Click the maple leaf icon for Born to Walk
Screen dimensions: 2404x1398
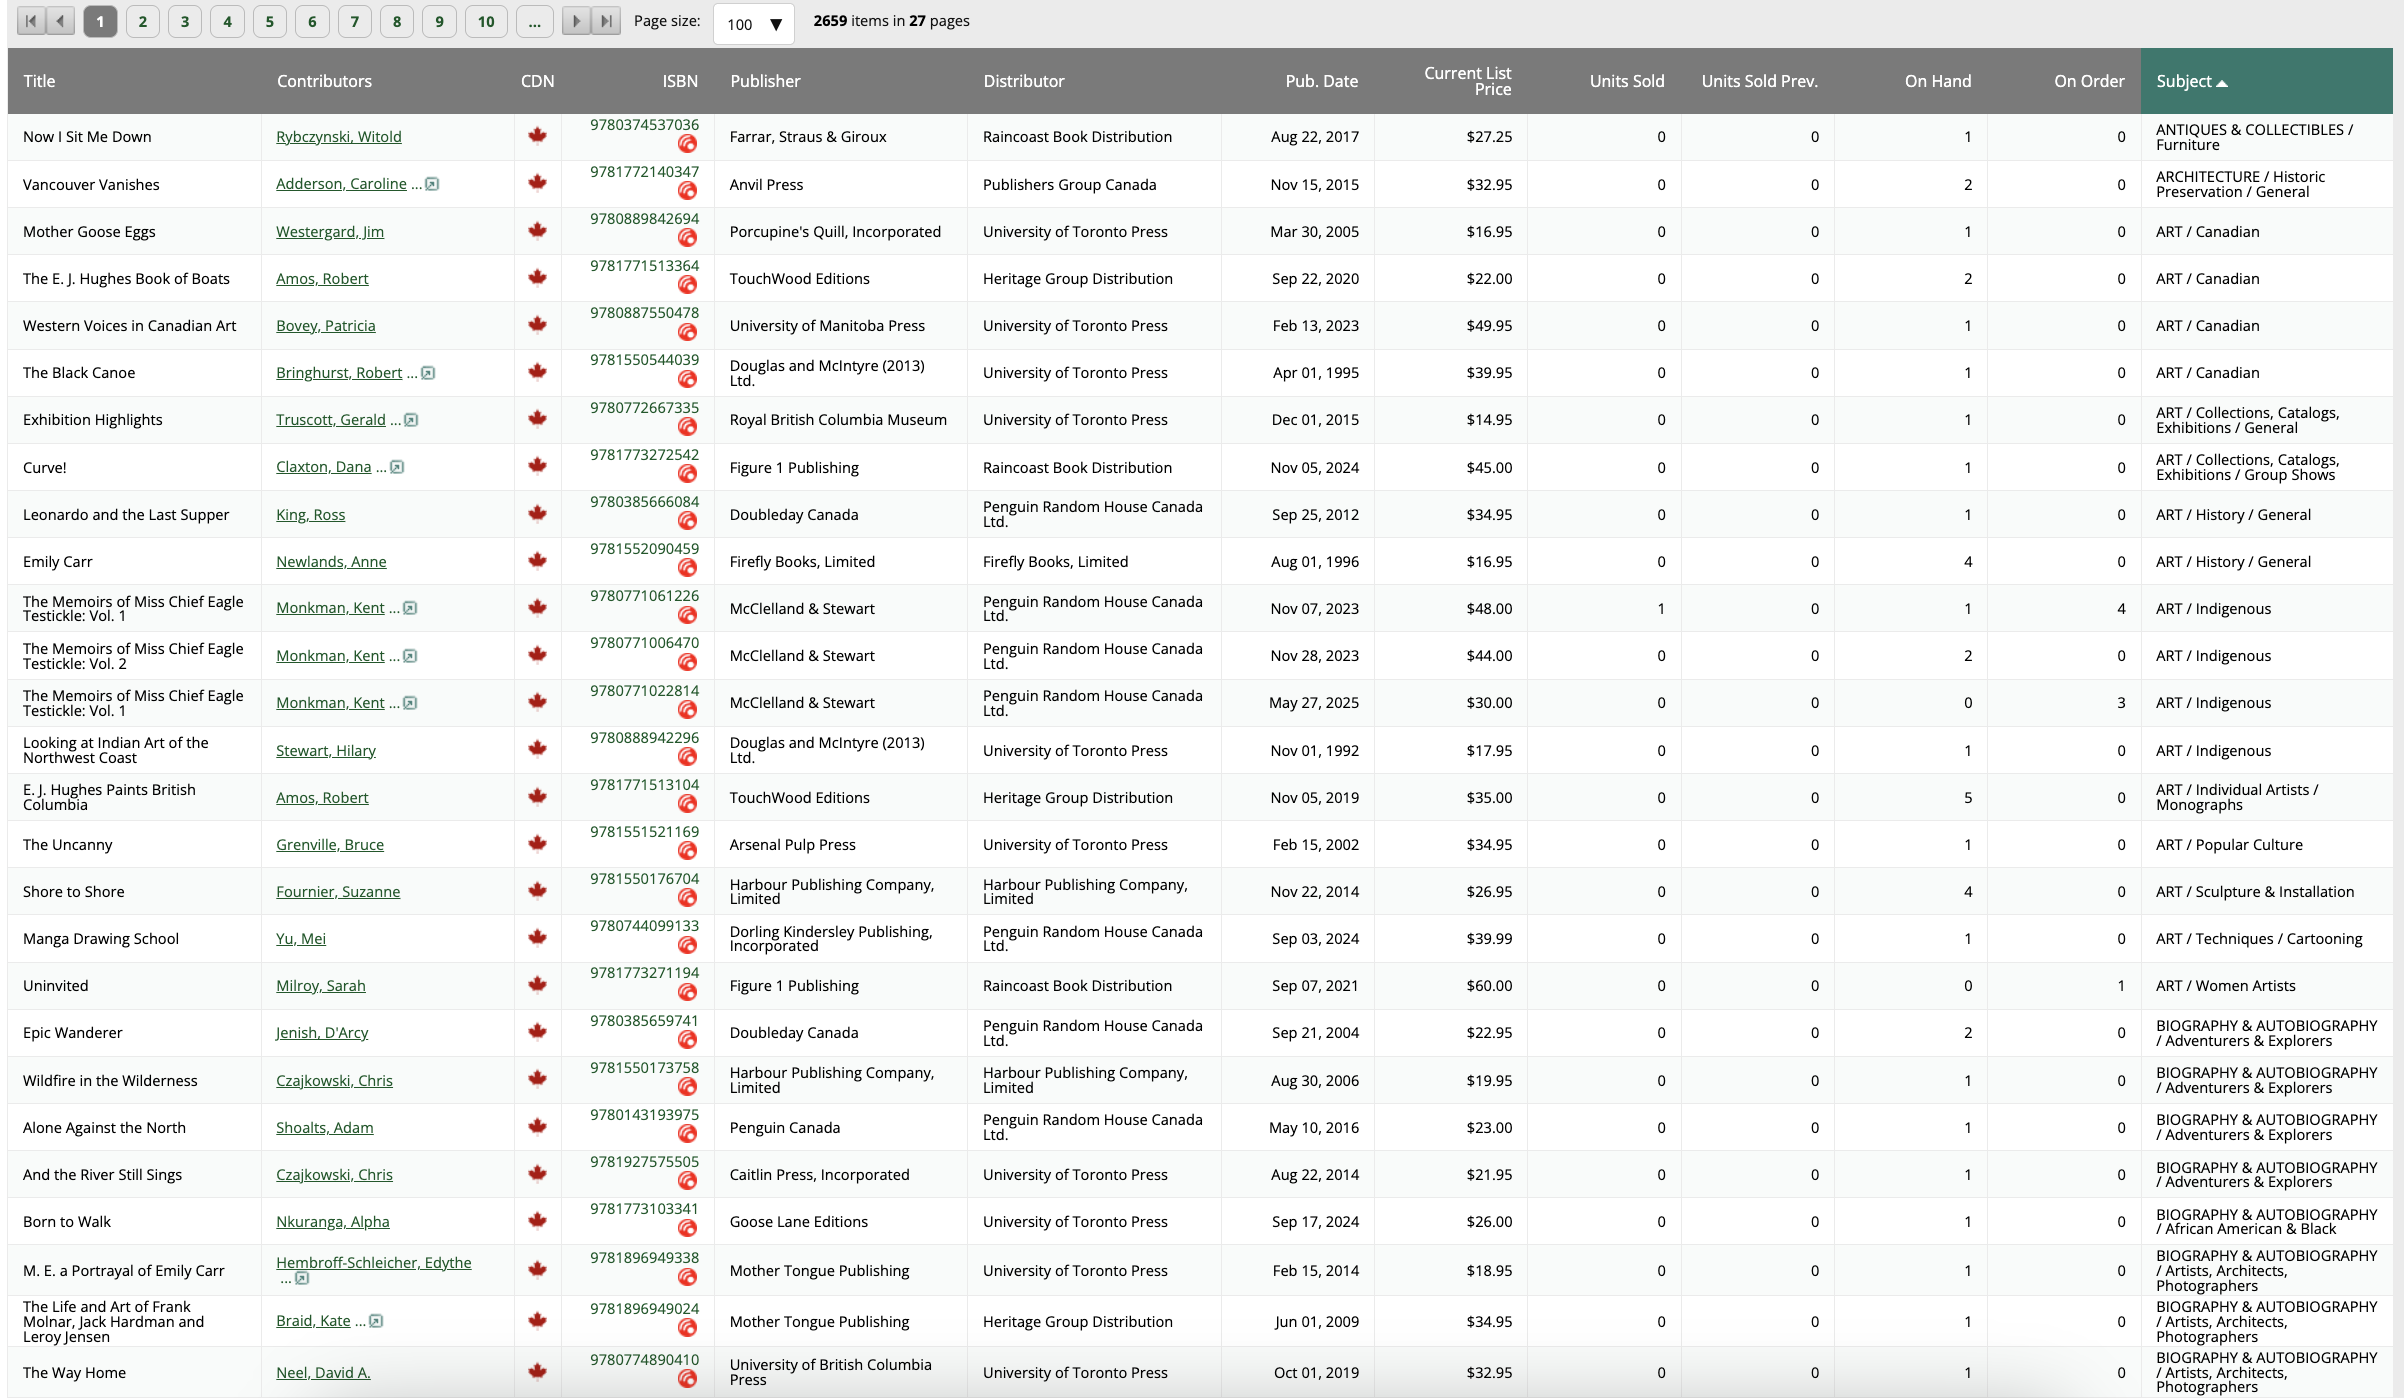[x=538, y=1220]
